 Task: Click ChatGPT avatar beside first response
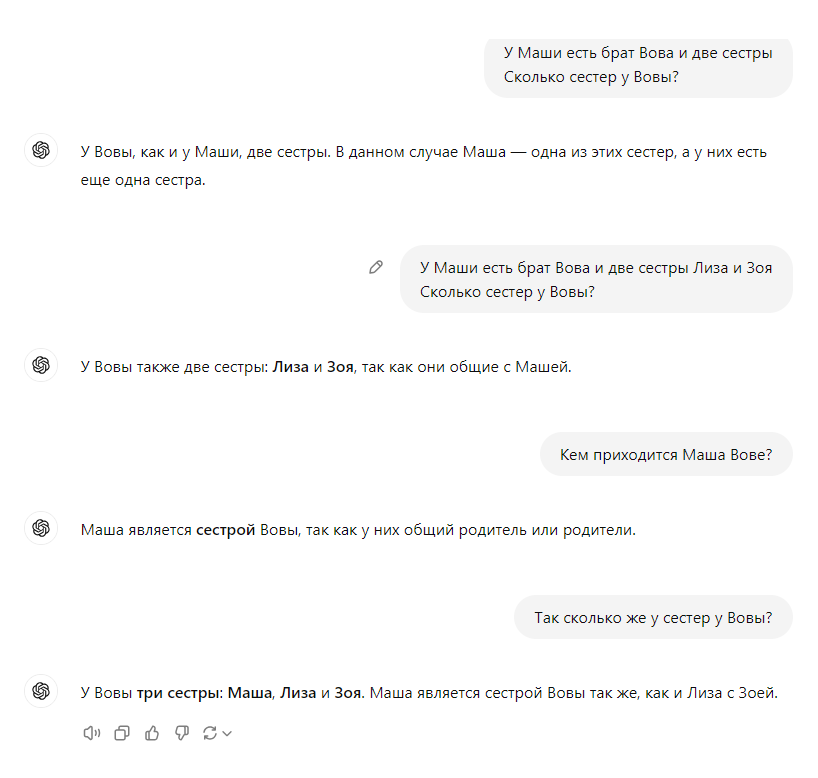[41, 150]
